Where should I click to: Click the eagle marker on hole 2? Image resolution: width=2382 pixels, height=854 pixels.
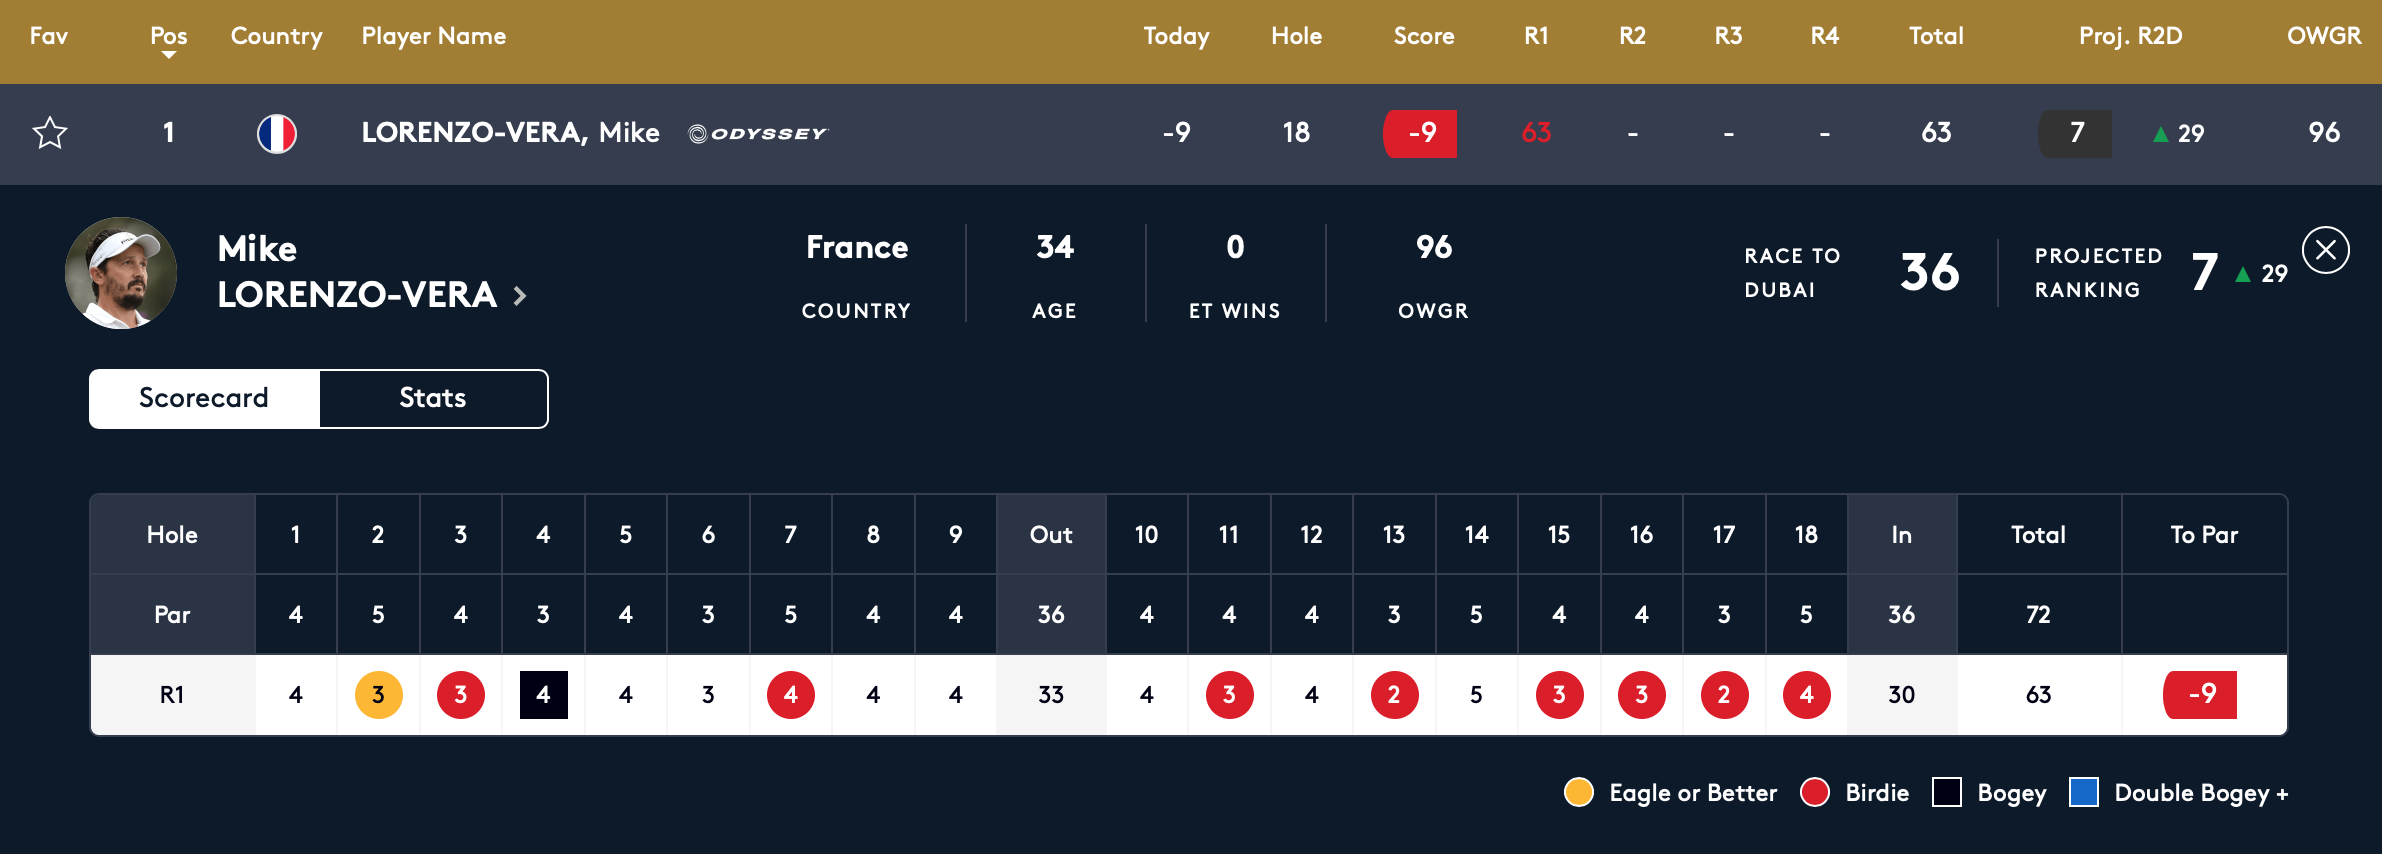click(x=378, y=695)
